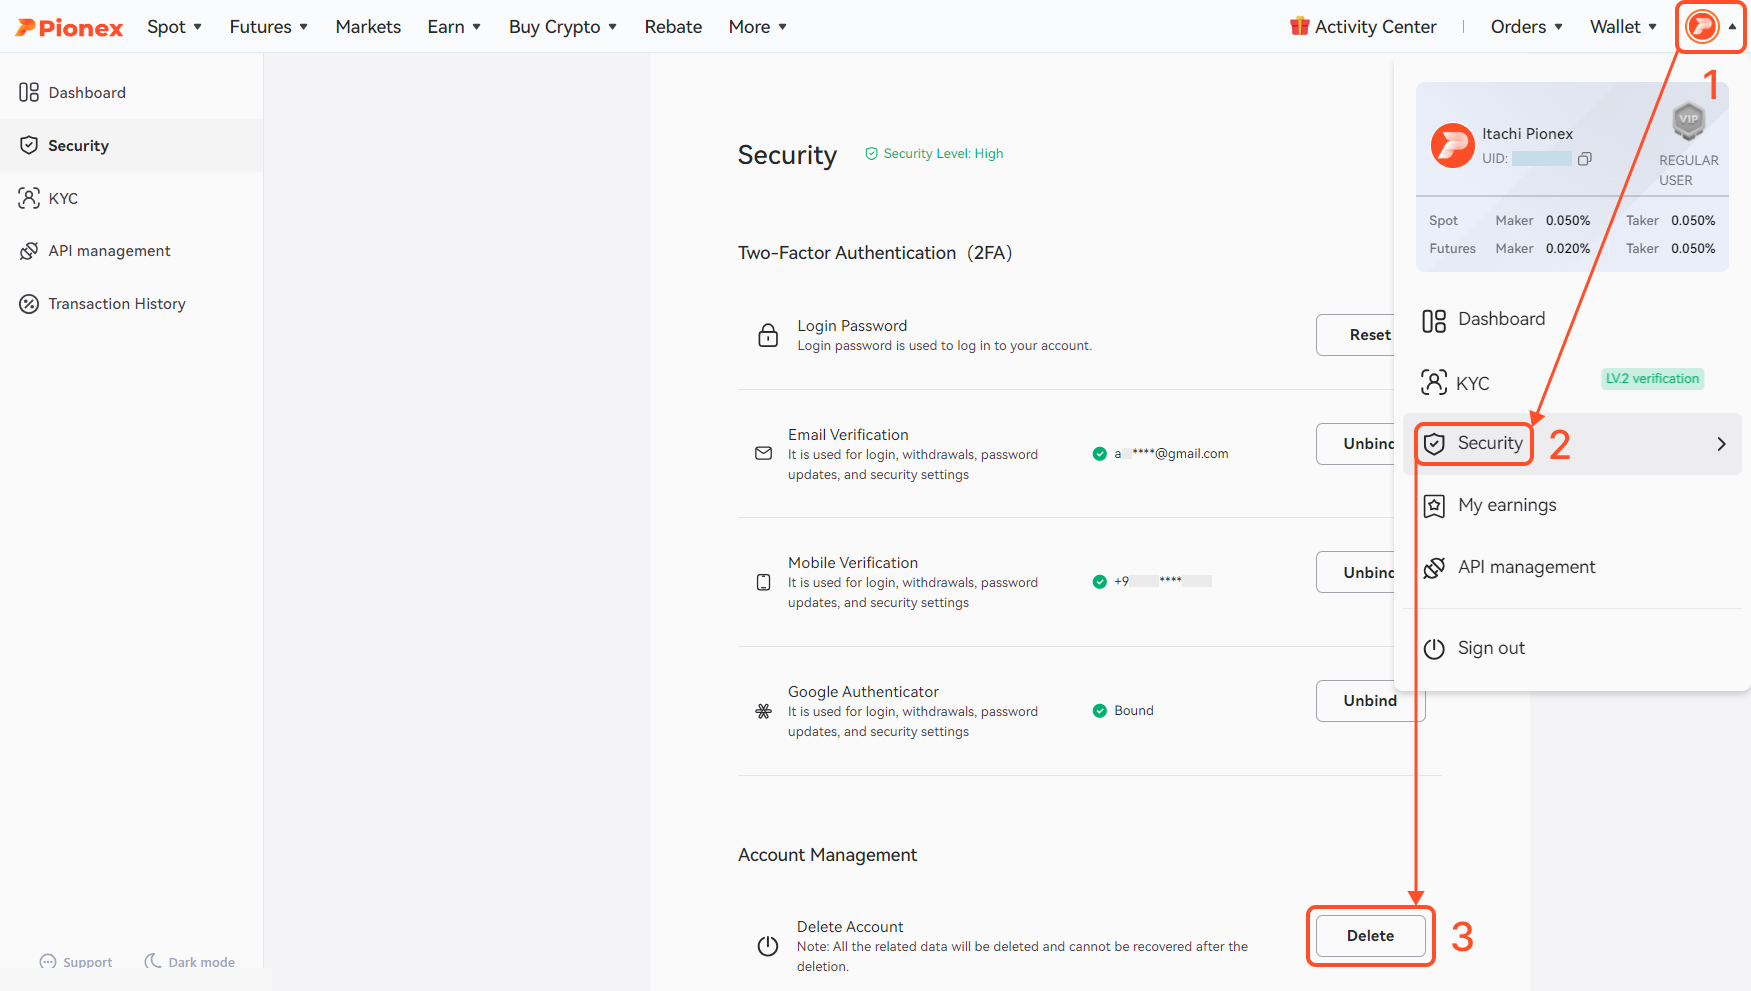The height and width of the screenshot is (991, 1751).
Task: Select Dashboard in the left sidebar
Action: (131, 93)
